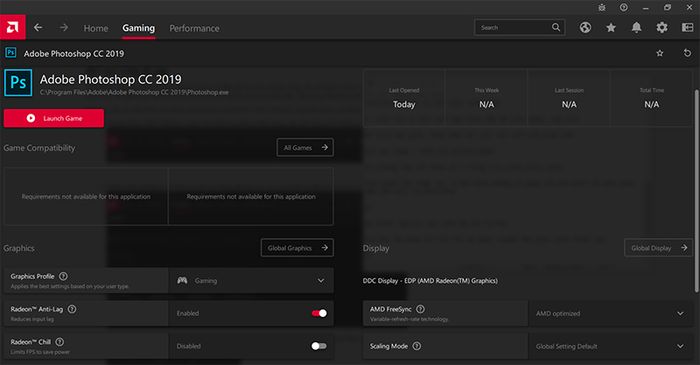The width and height of the screenshot is (700, 365).
Task: Open favorites star in top toolbar
Action: [x=611, y=28]
